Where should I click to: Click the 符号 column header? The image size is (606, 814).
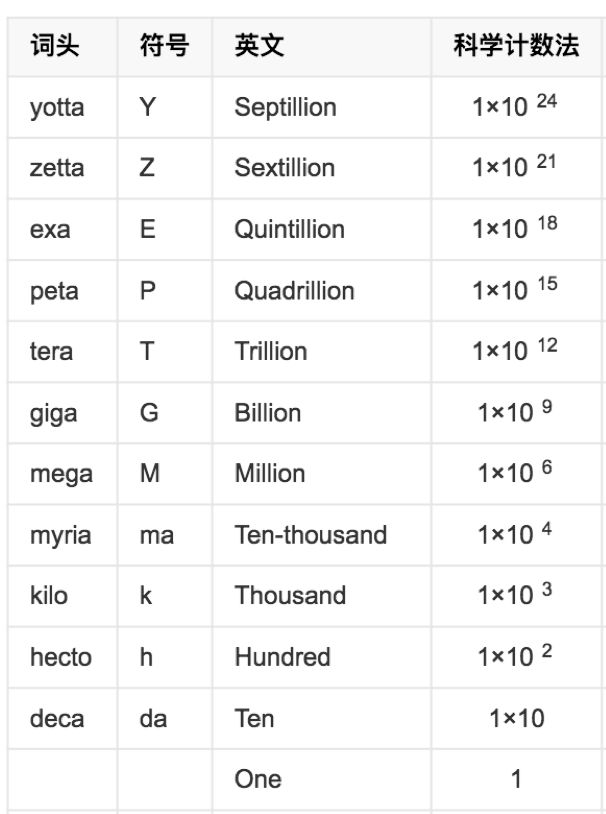[x=164, y=46]
